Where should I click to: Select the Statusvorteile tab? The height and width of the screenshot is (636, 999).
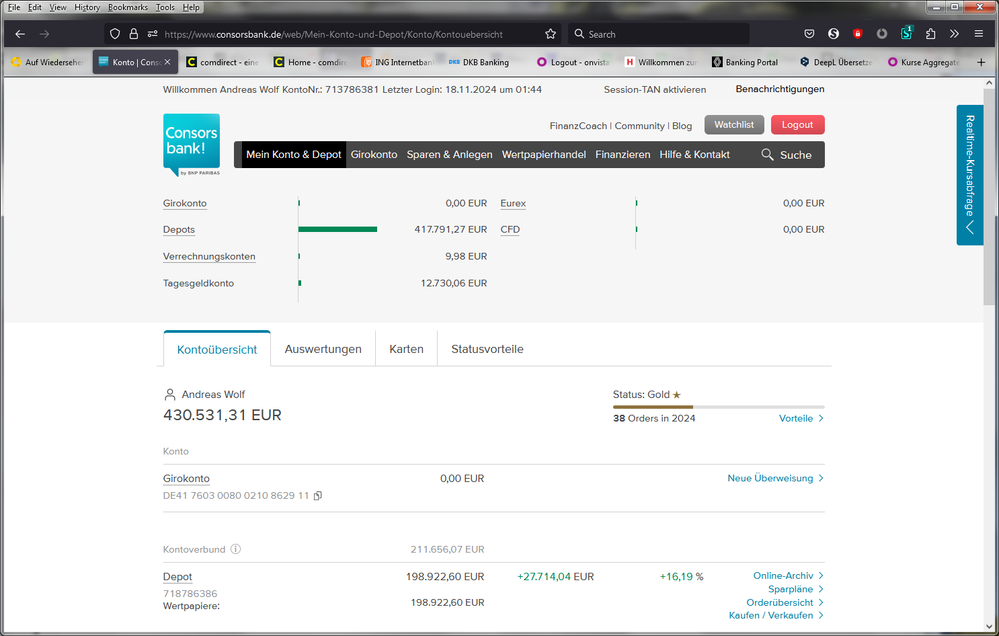(487, 349)
